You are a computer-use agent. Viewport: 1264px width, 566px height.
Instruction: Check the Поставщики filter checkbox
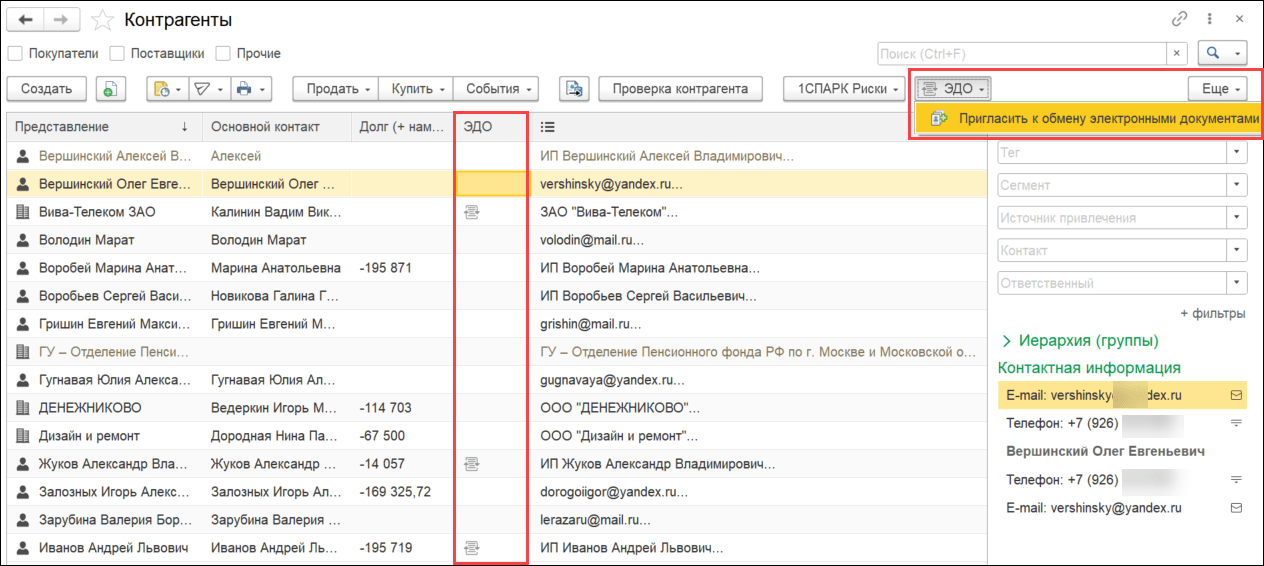[117, 54]
